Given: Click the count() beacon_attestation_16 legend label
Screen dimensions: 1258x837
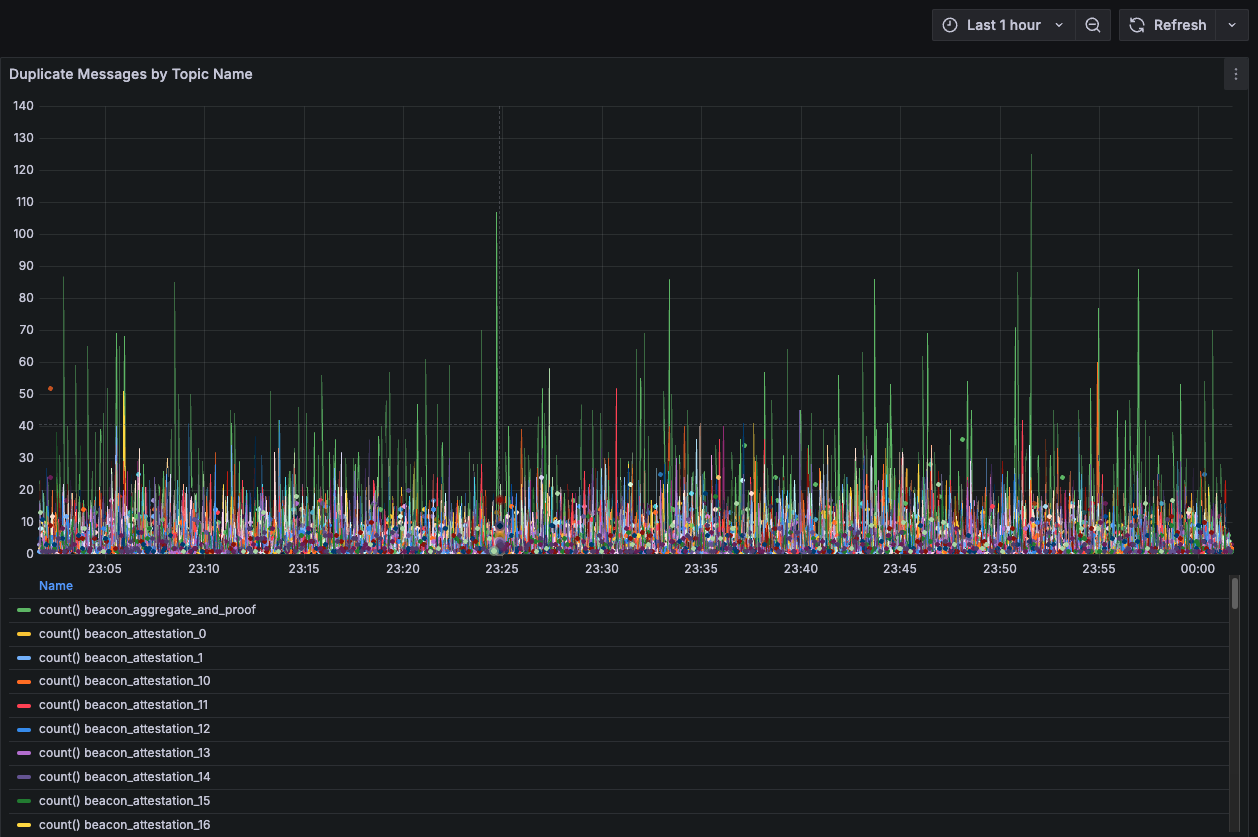Looking at the screenshot, I should 125,825.
